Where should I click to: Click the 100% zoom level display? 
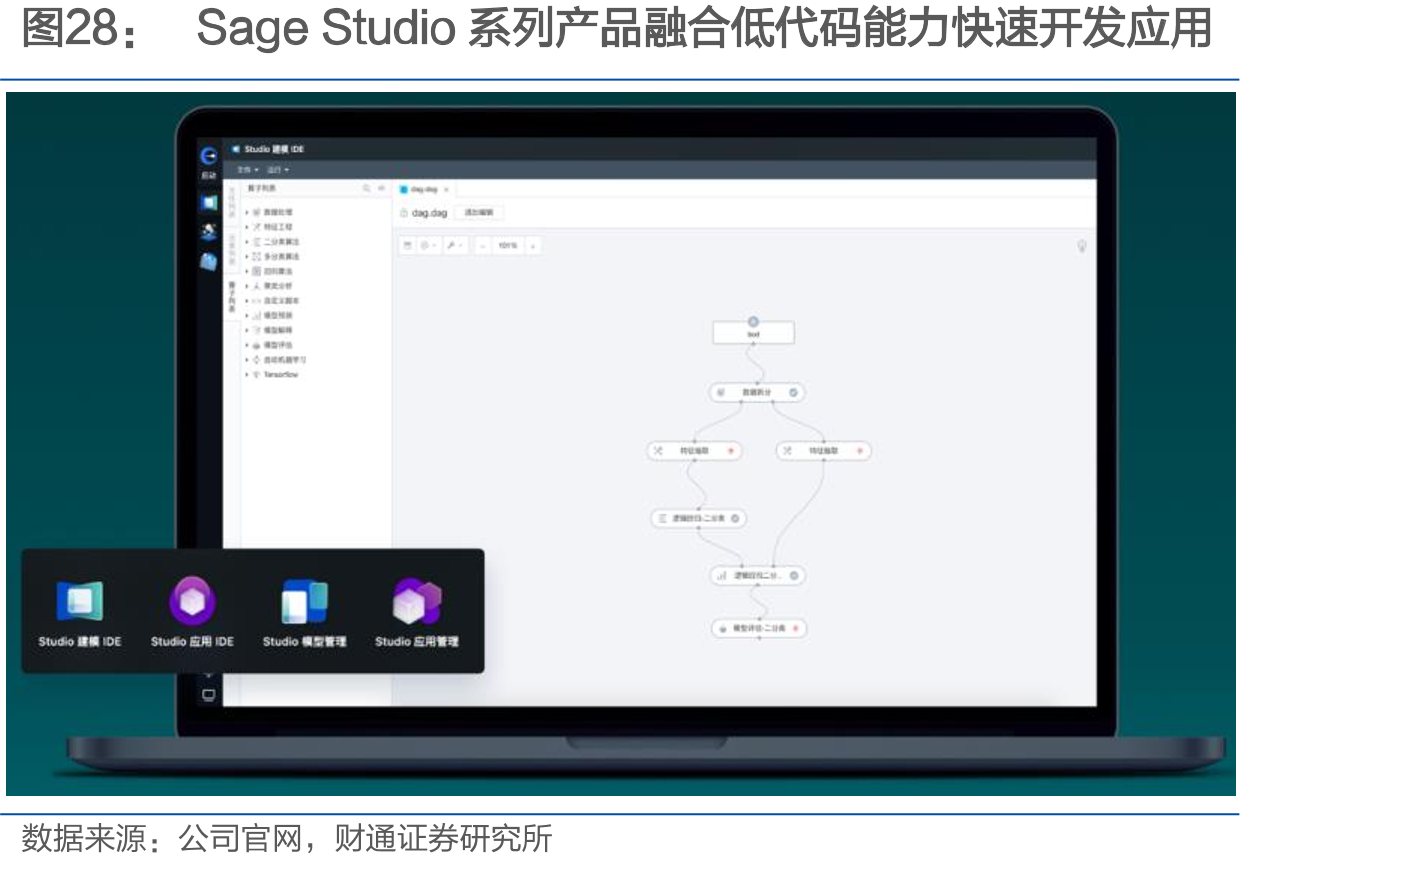508,245
